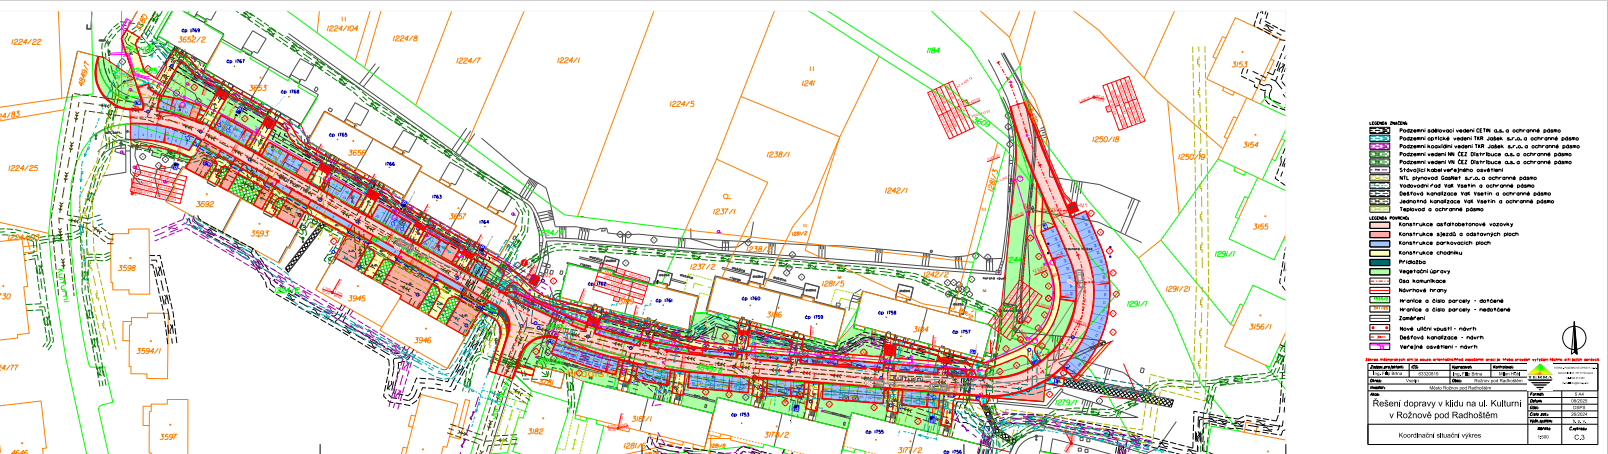Click the 'NTL plynovod GasNet' legend symbol
The height and width of the screenshot is (454, 1608).
(1379, 178)
